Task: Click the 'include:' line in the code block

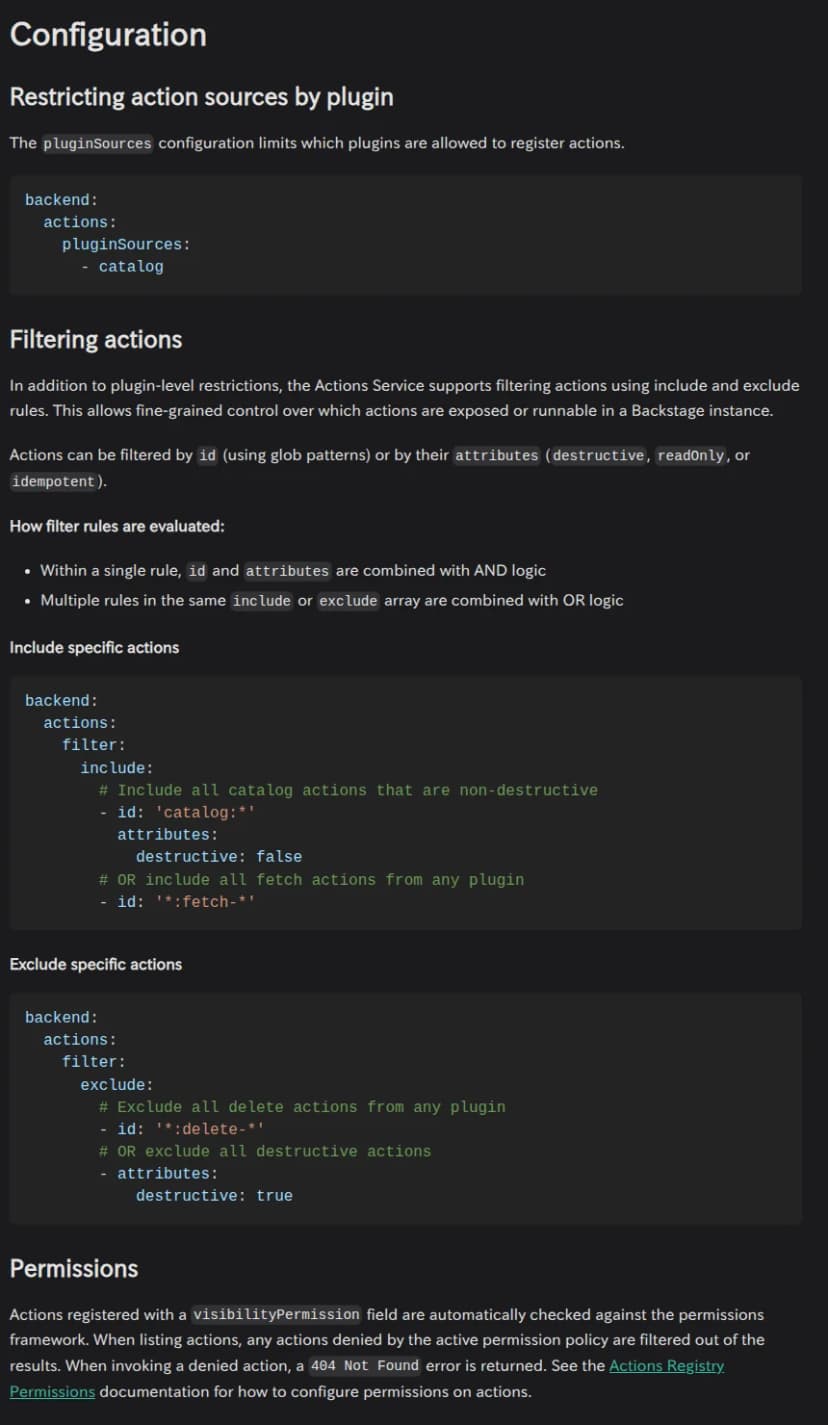Action: pos(117,768)
